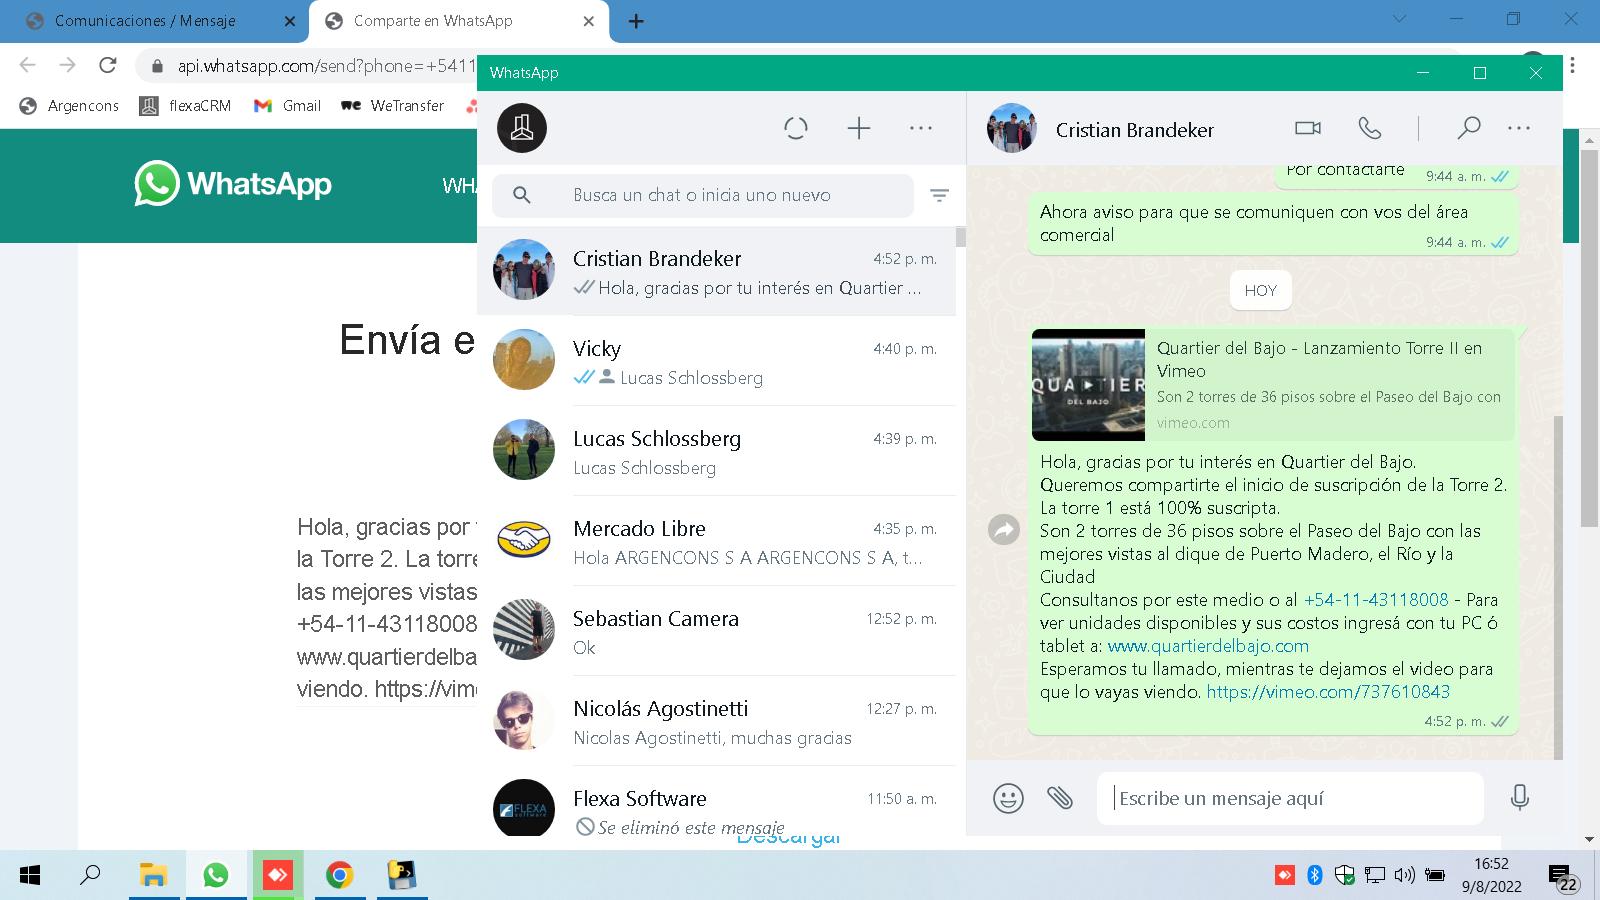
Task: Click the attach file paperclip icon
Action: click(x=1060, y=798)
